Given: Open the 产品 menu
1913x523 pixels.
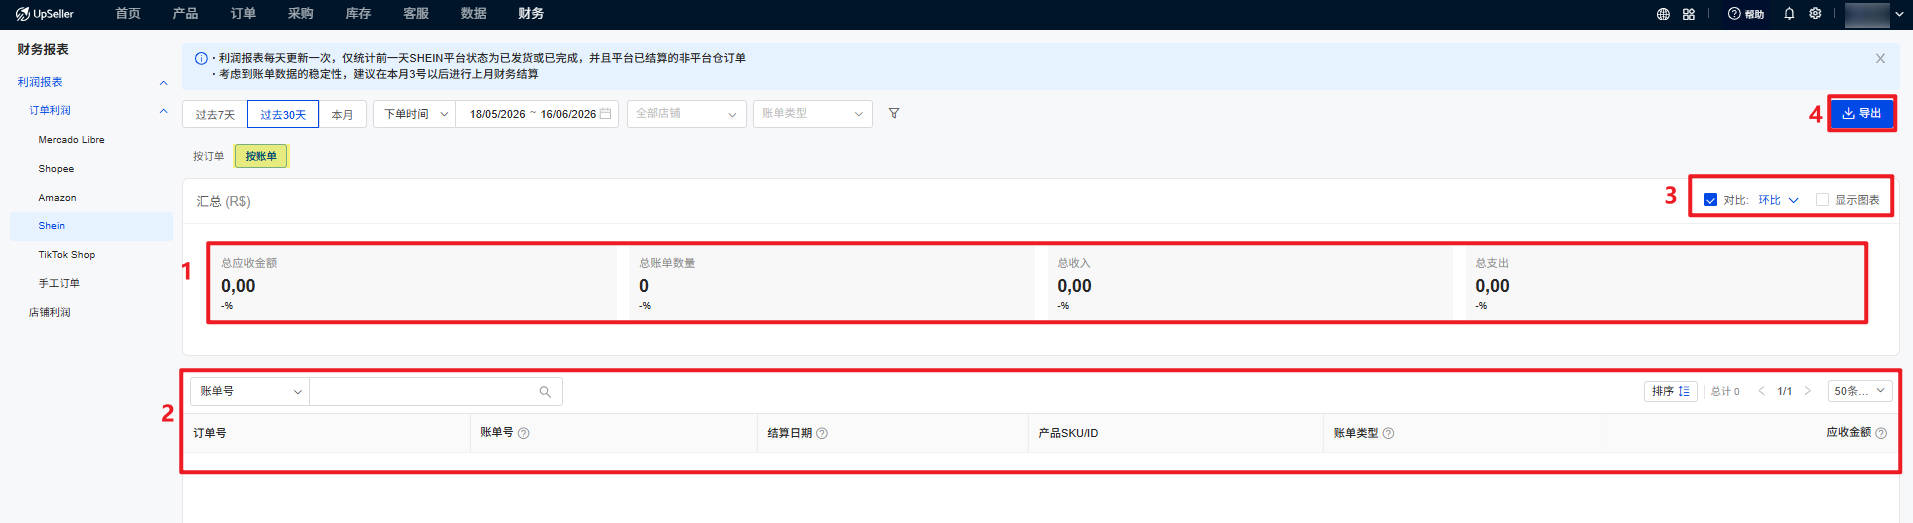Looking at the screenshot, I should [x=185, y=14].
